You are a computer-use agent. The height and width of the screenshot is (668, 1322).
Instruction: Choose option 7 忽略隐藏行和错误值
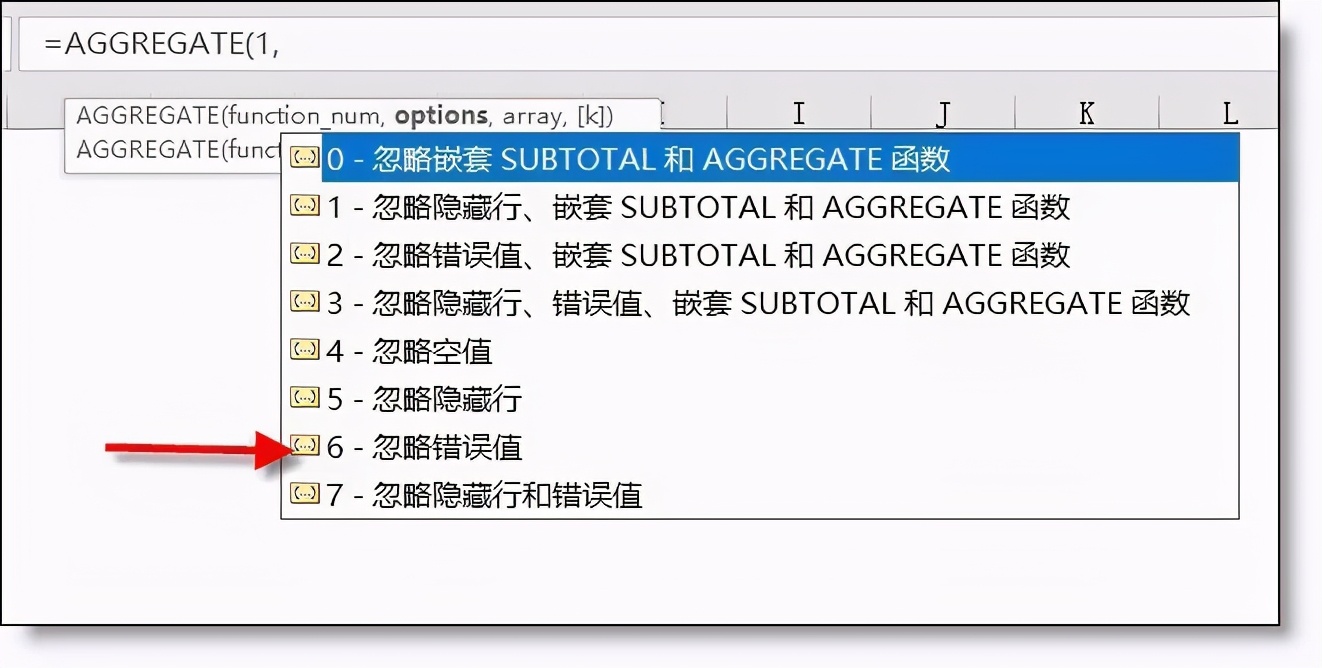pyautogui.click(x=759, y=495)
